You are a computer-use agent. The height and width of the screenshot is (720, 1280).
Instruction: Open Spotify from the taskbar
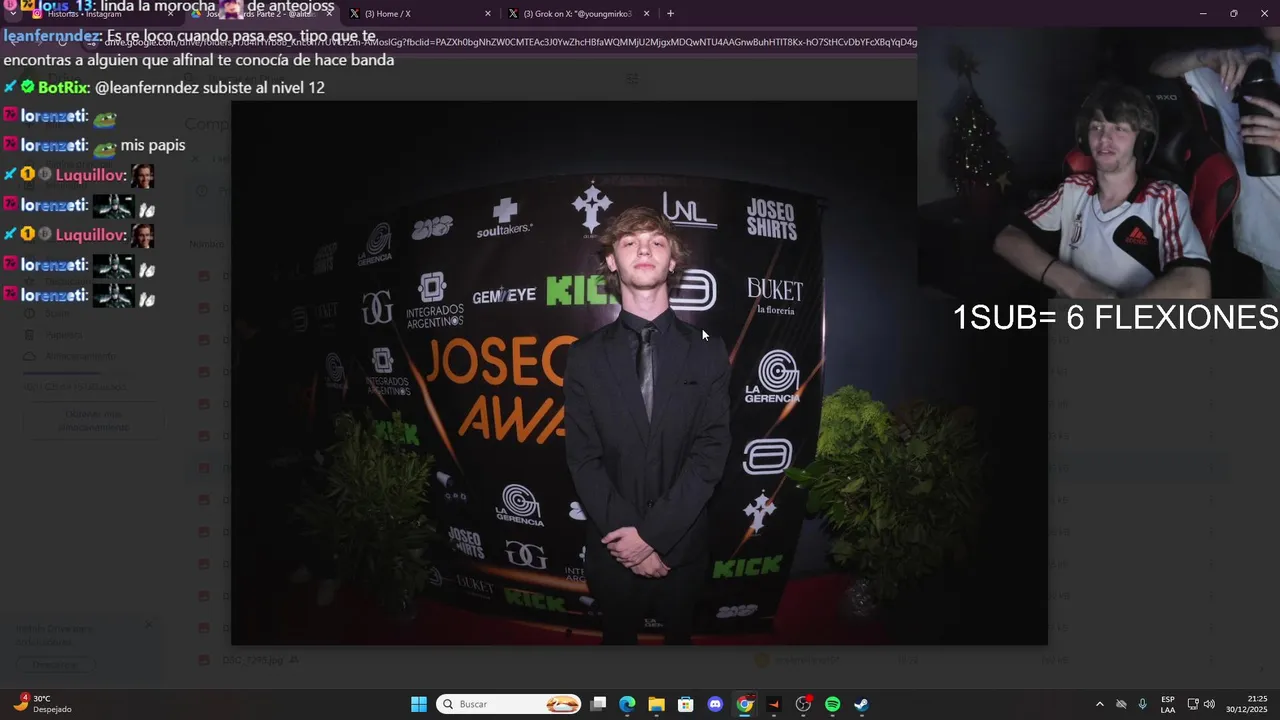[x=832, y=704]
